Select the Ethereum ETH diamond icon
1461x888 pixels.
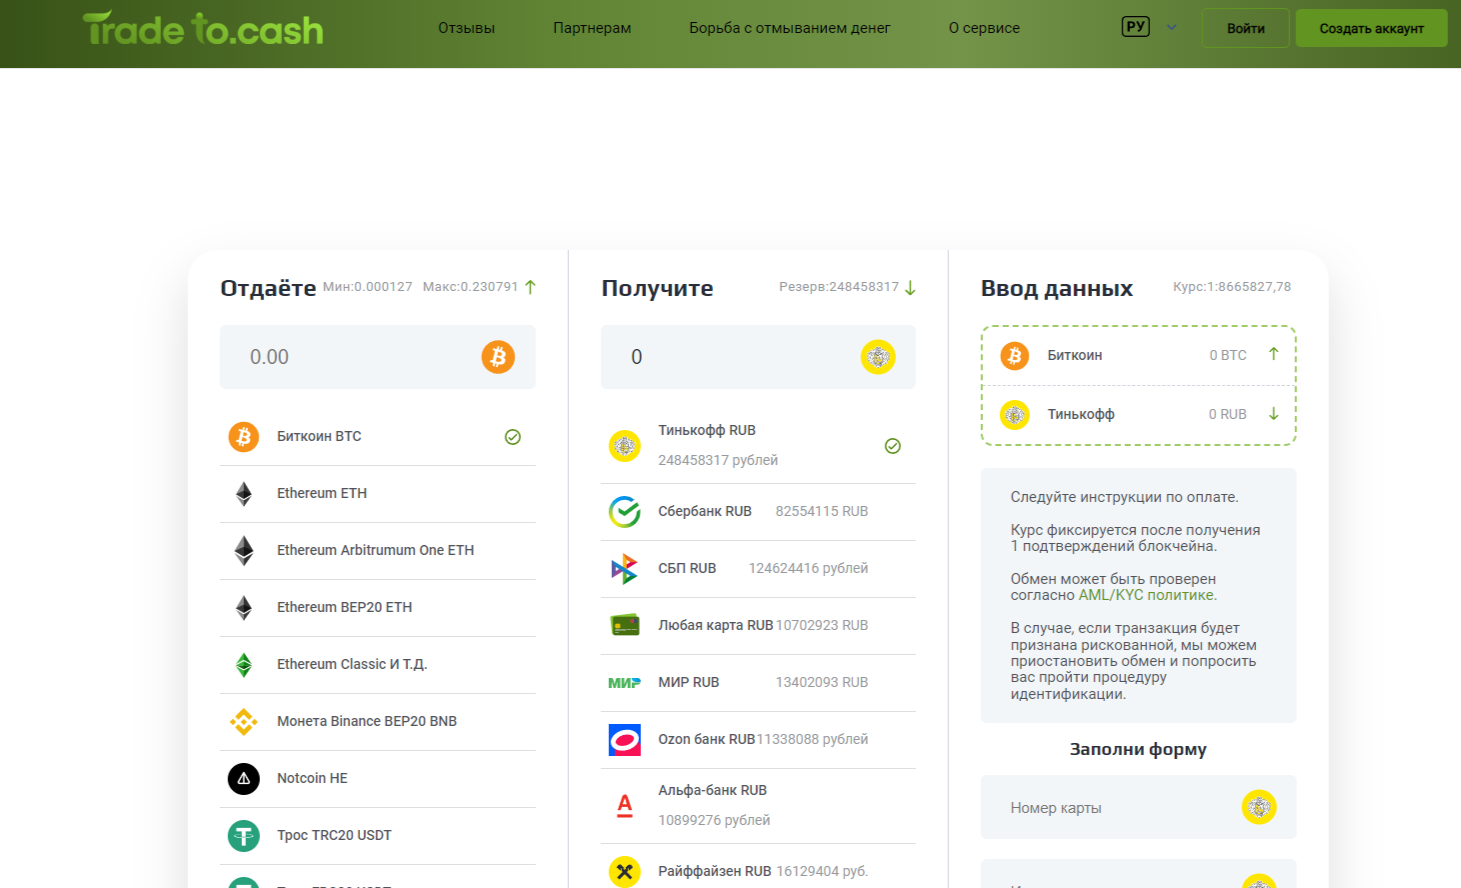click(243, 494)
